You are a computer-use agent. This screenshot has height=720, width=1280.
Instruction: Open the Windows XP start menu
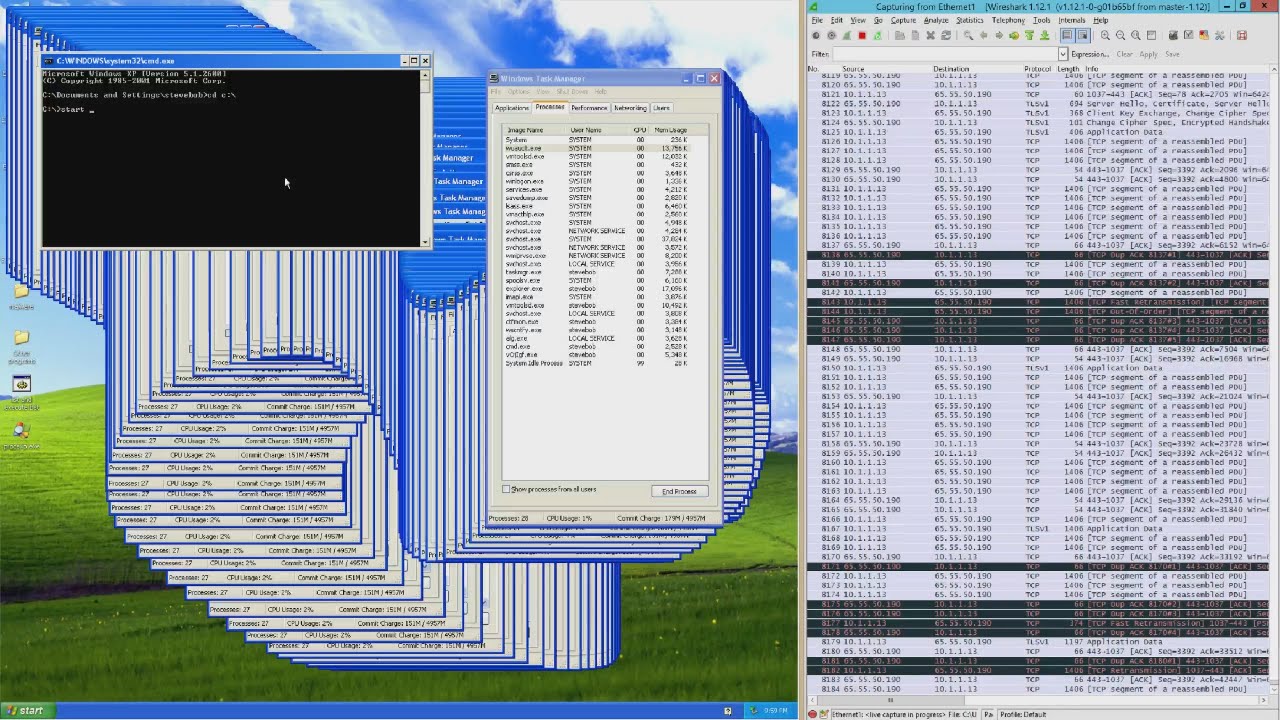click(25, 710)
